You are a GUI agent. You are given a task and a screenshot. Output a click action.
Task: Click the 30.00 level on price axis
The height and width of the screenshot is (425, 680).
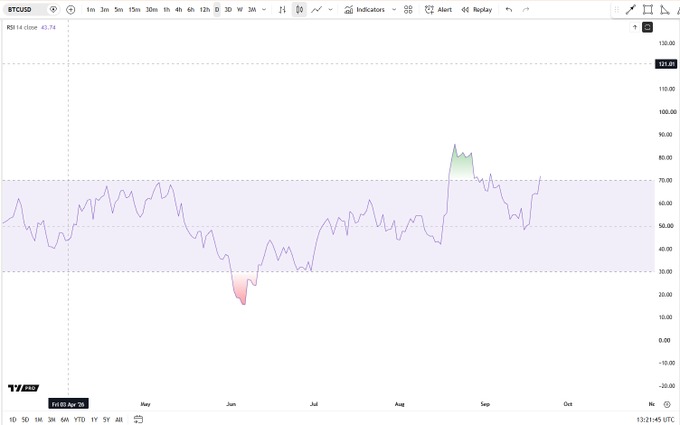click(x=665, y=271)
